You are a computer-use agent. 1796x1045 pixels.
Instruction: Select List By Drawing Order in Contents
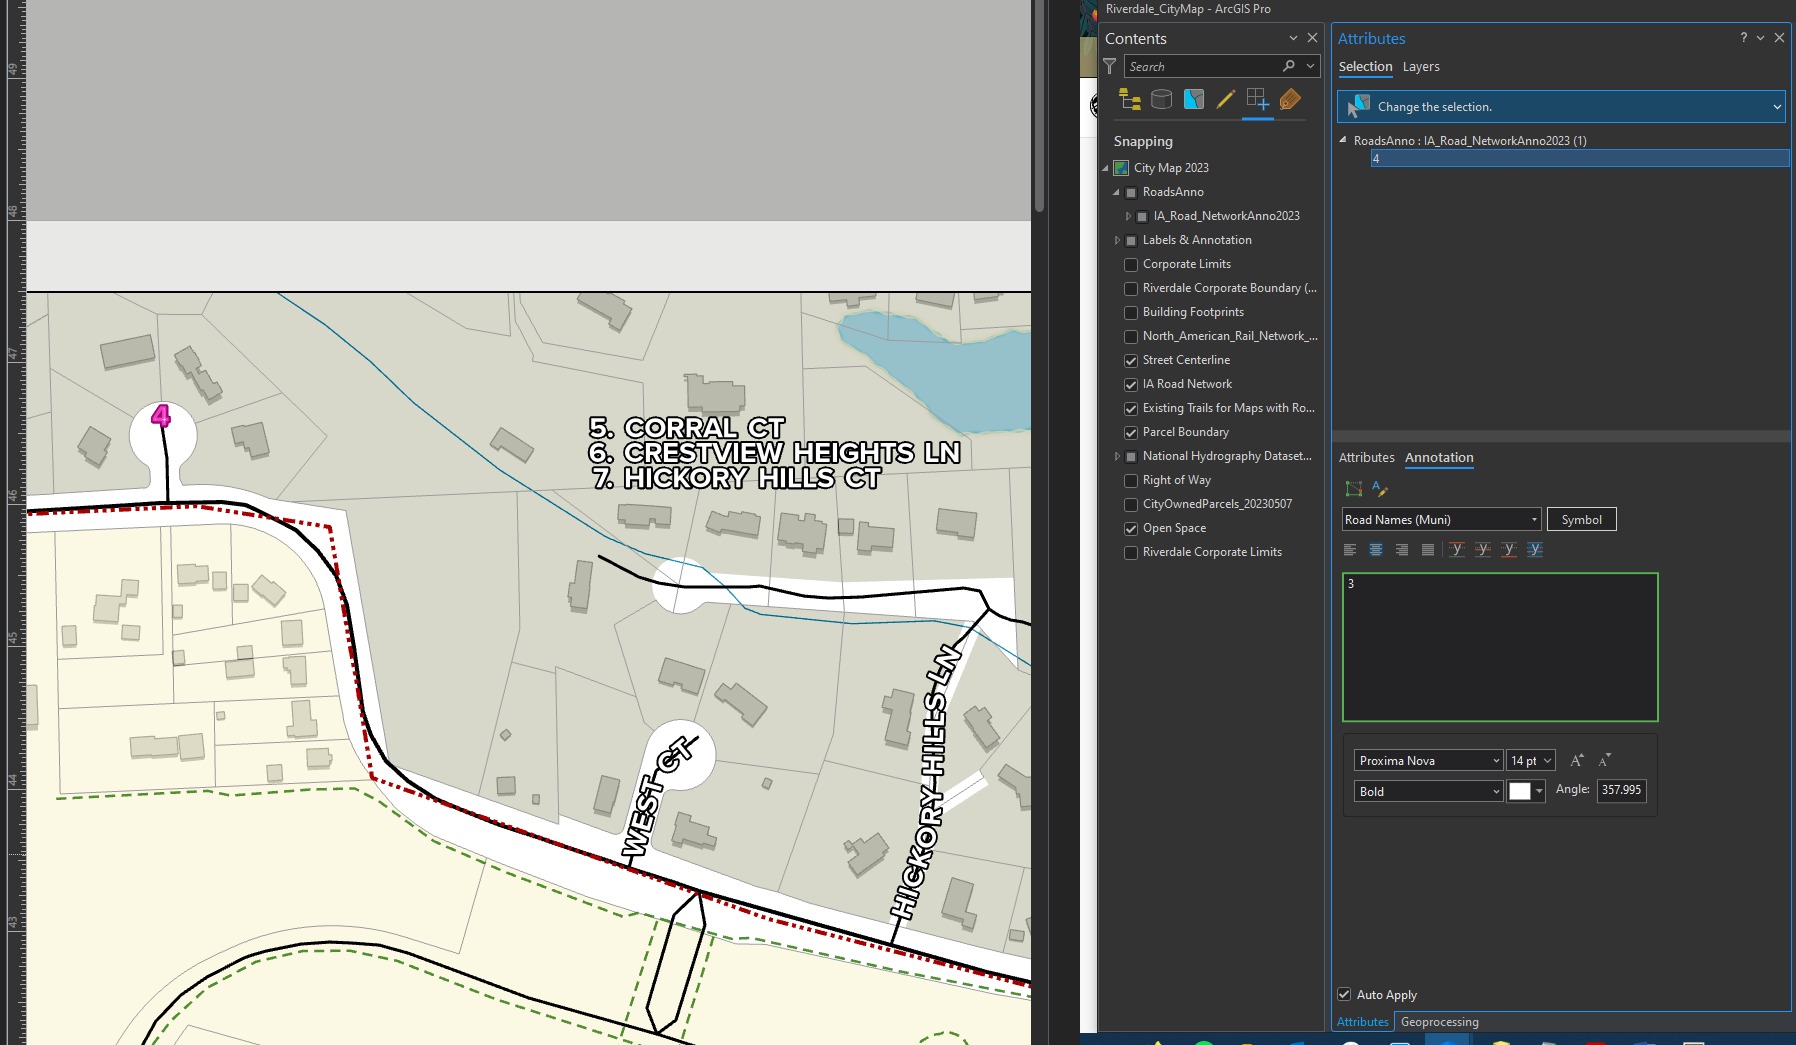pos(1129,99)
